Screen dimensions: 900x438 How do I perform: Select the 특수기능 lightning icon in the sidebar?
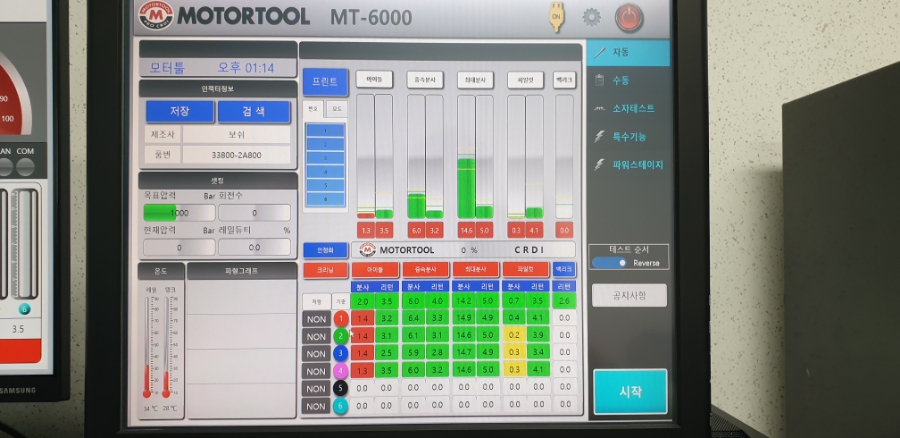(600, 137)
